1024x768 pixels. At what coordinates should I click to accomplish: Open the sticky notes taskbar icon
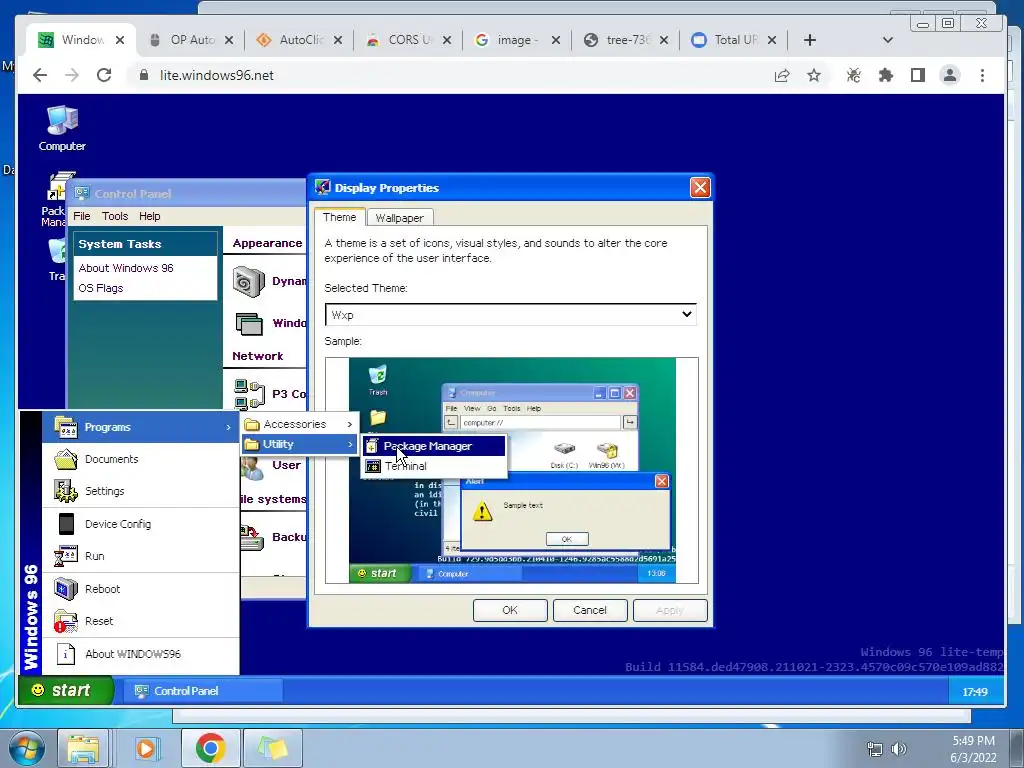pyautogui.click(x=273, y=748)
